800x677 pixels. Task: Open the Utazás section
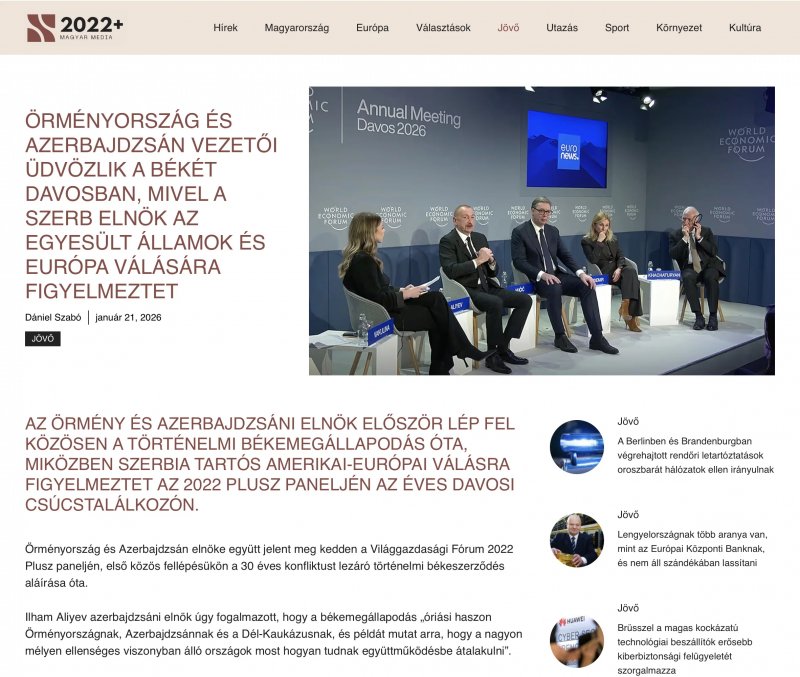[562, 28]
